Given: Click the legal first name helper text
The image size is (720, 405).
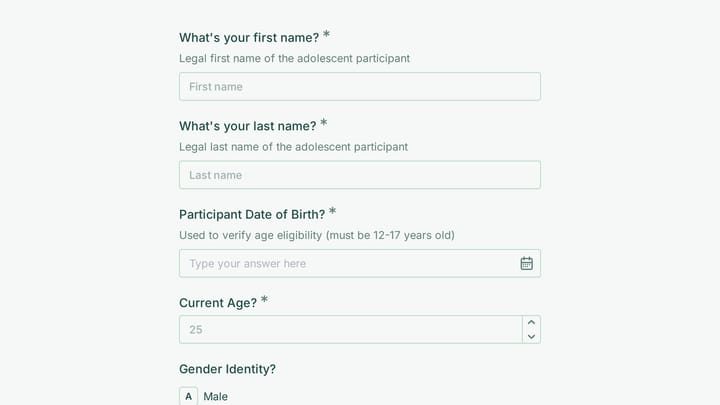Looking at the screenshot, I should (x=294, y=58).
